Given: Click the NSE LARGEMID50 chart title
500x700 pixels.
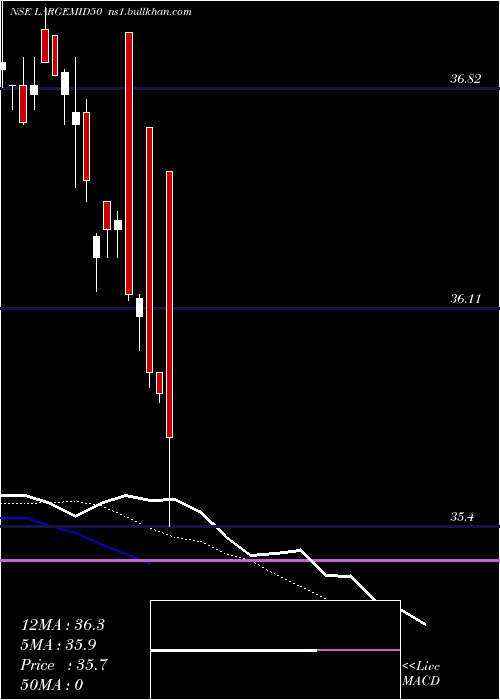Looking at the screenshot, I should 57,12.
